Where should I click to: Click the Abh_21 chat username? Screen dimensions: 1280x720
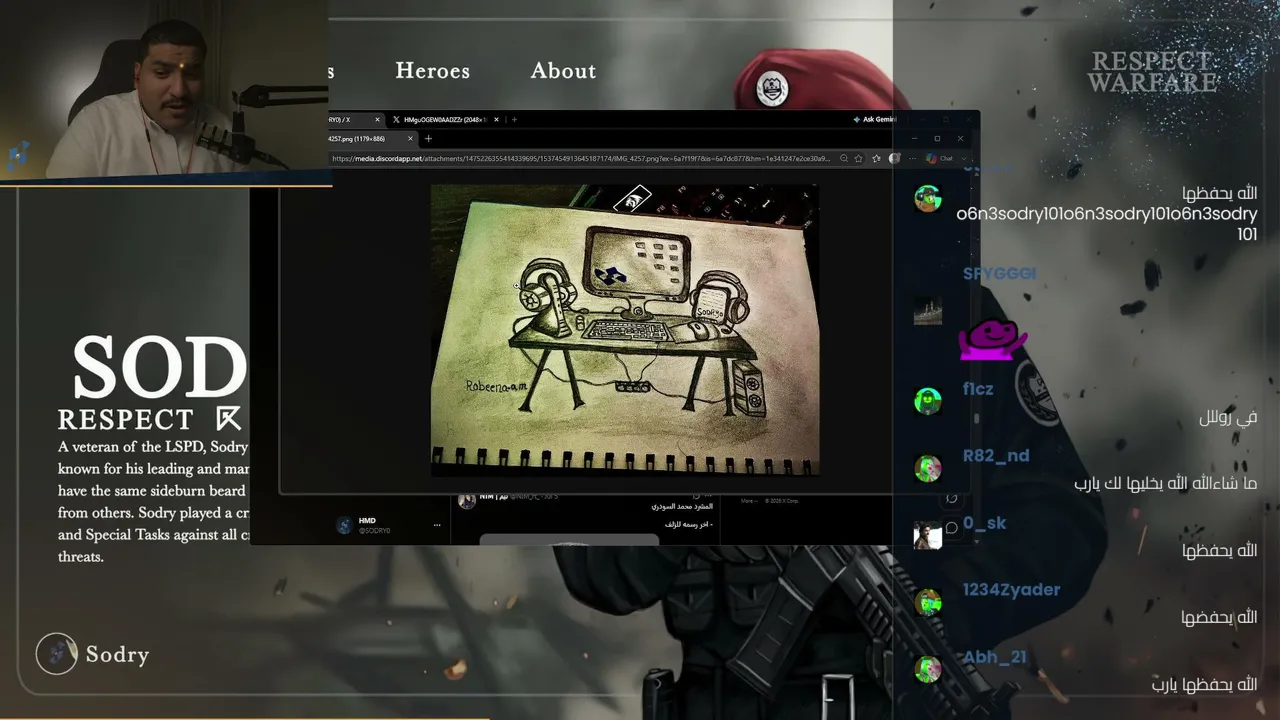(x=995, y=657)
